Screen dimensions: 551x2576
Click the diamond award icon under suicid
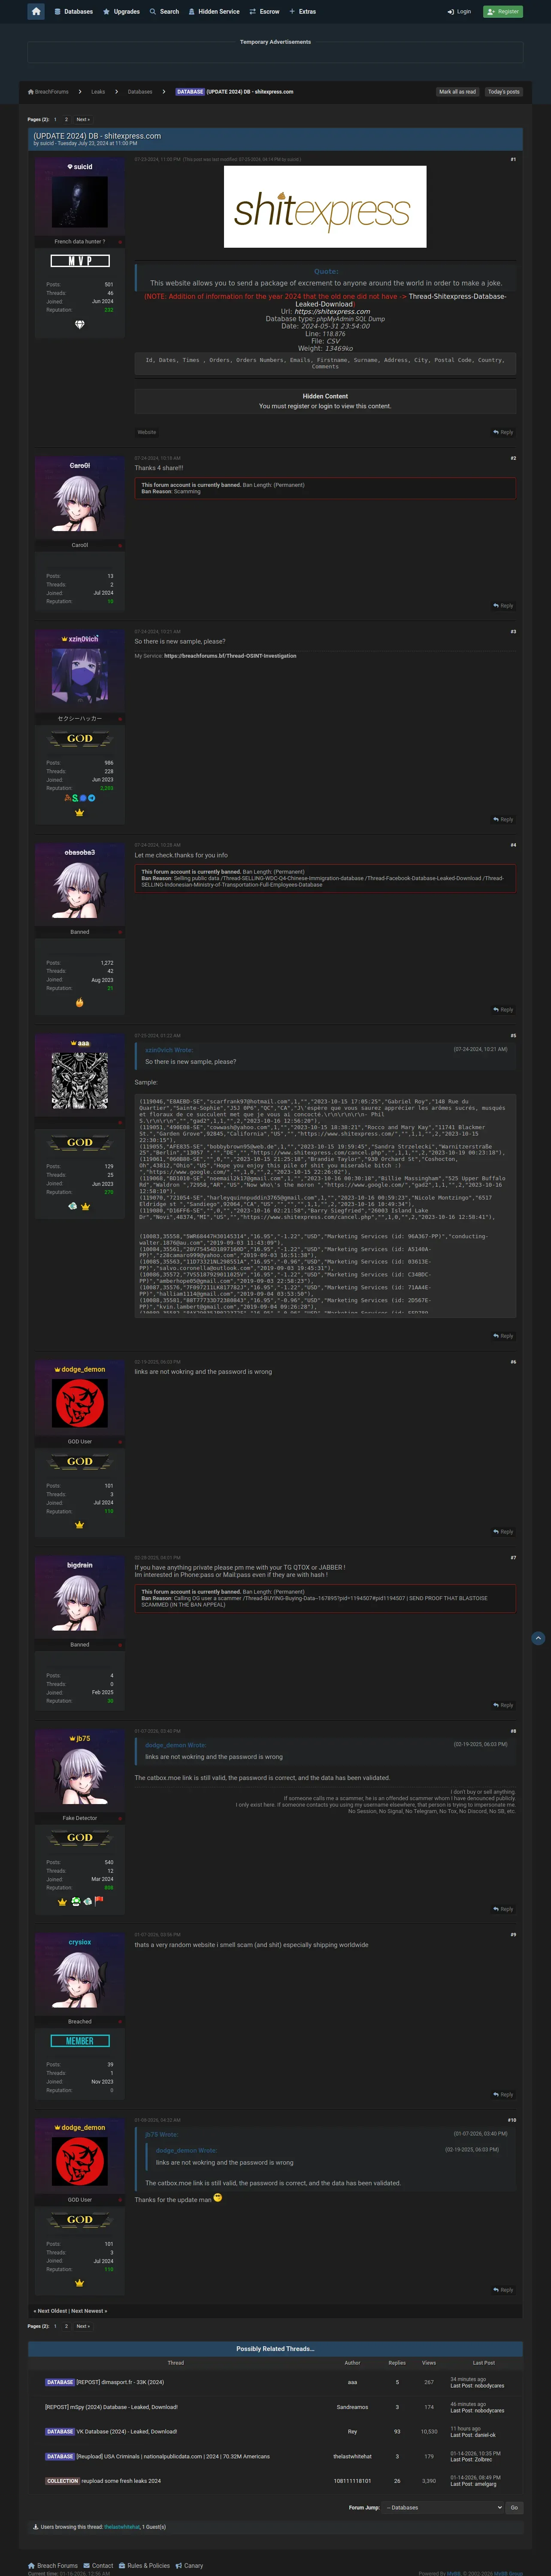pos(80,324)
